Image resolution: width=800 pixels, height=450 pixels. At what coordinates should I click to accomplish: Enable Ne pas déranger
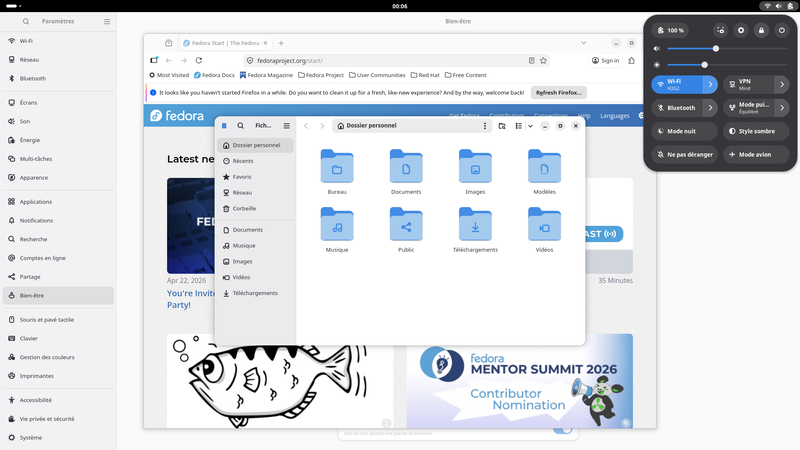click(684, 155)
